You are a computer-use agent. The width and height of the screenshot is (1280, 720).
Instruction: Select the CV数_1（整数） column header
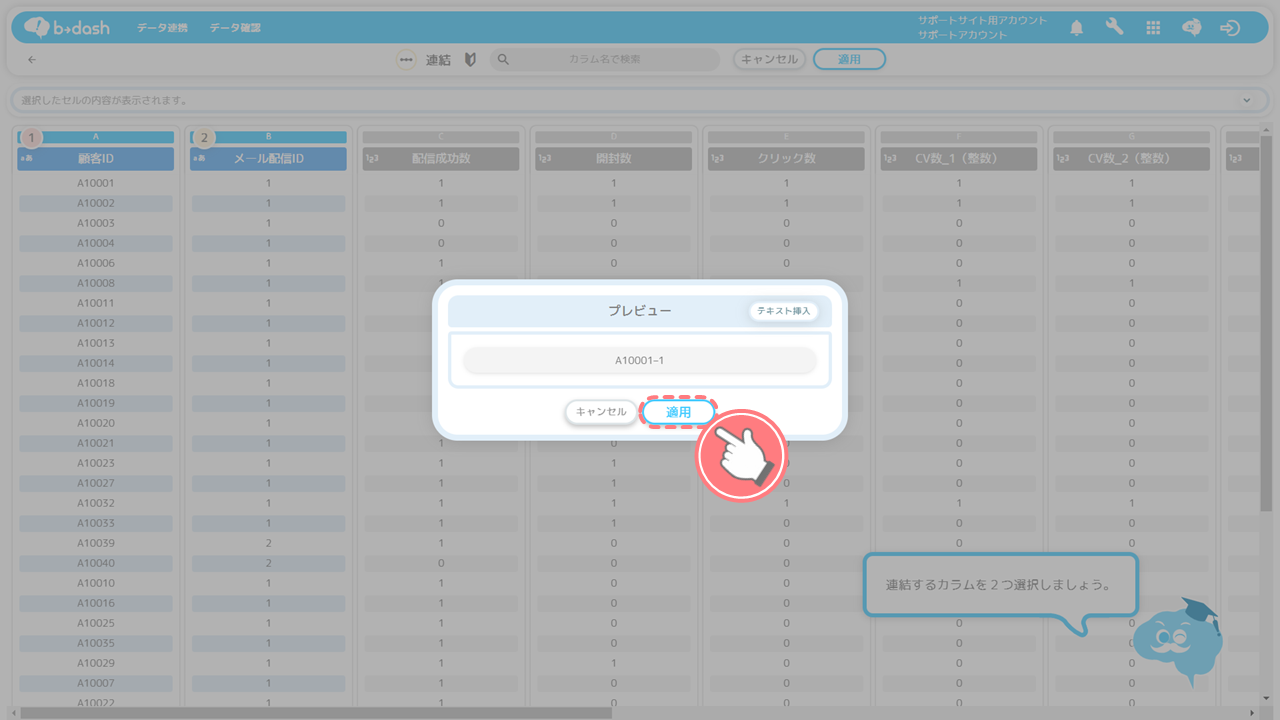point(959,158)
